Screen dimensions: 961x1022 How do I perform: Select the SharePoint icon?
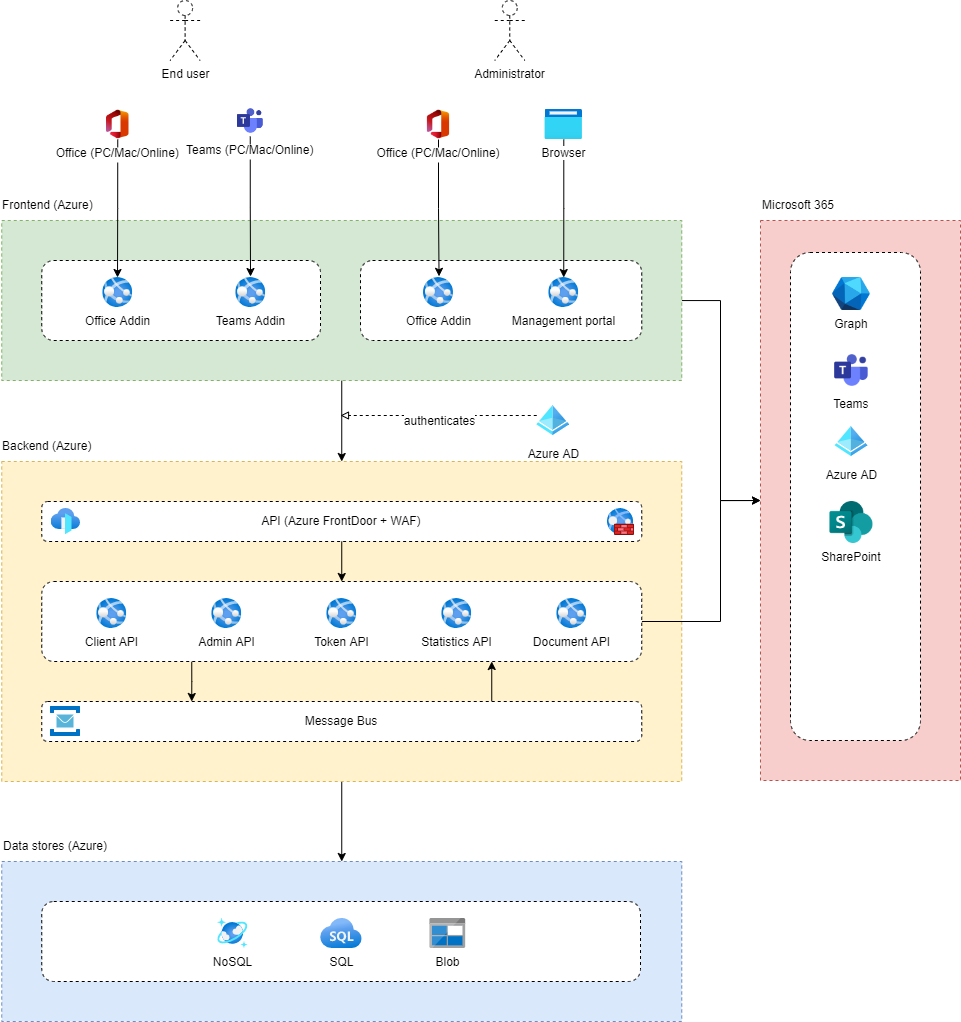tap(850, 522)
